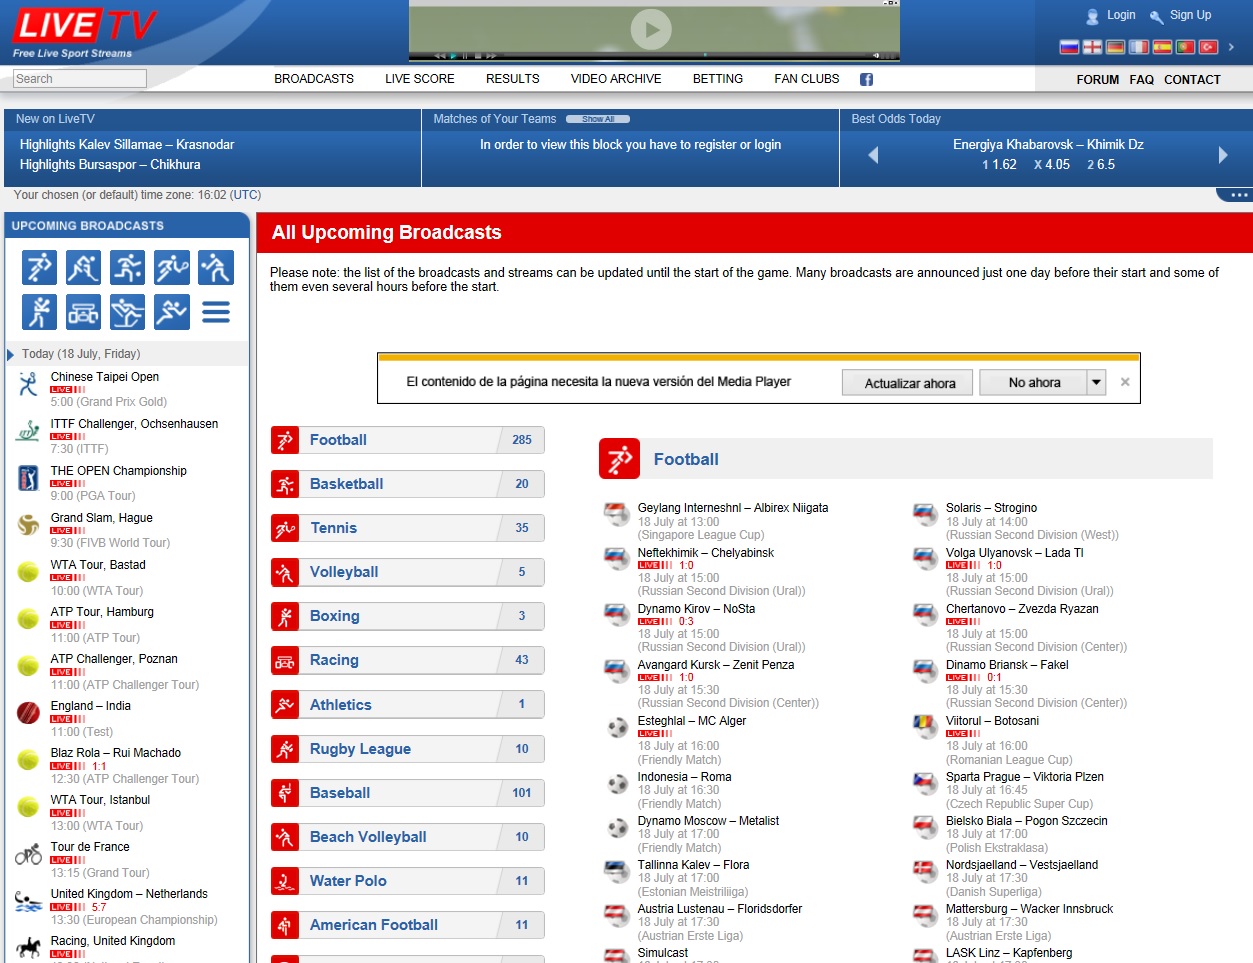Focus the Search input field

point(80,79)
